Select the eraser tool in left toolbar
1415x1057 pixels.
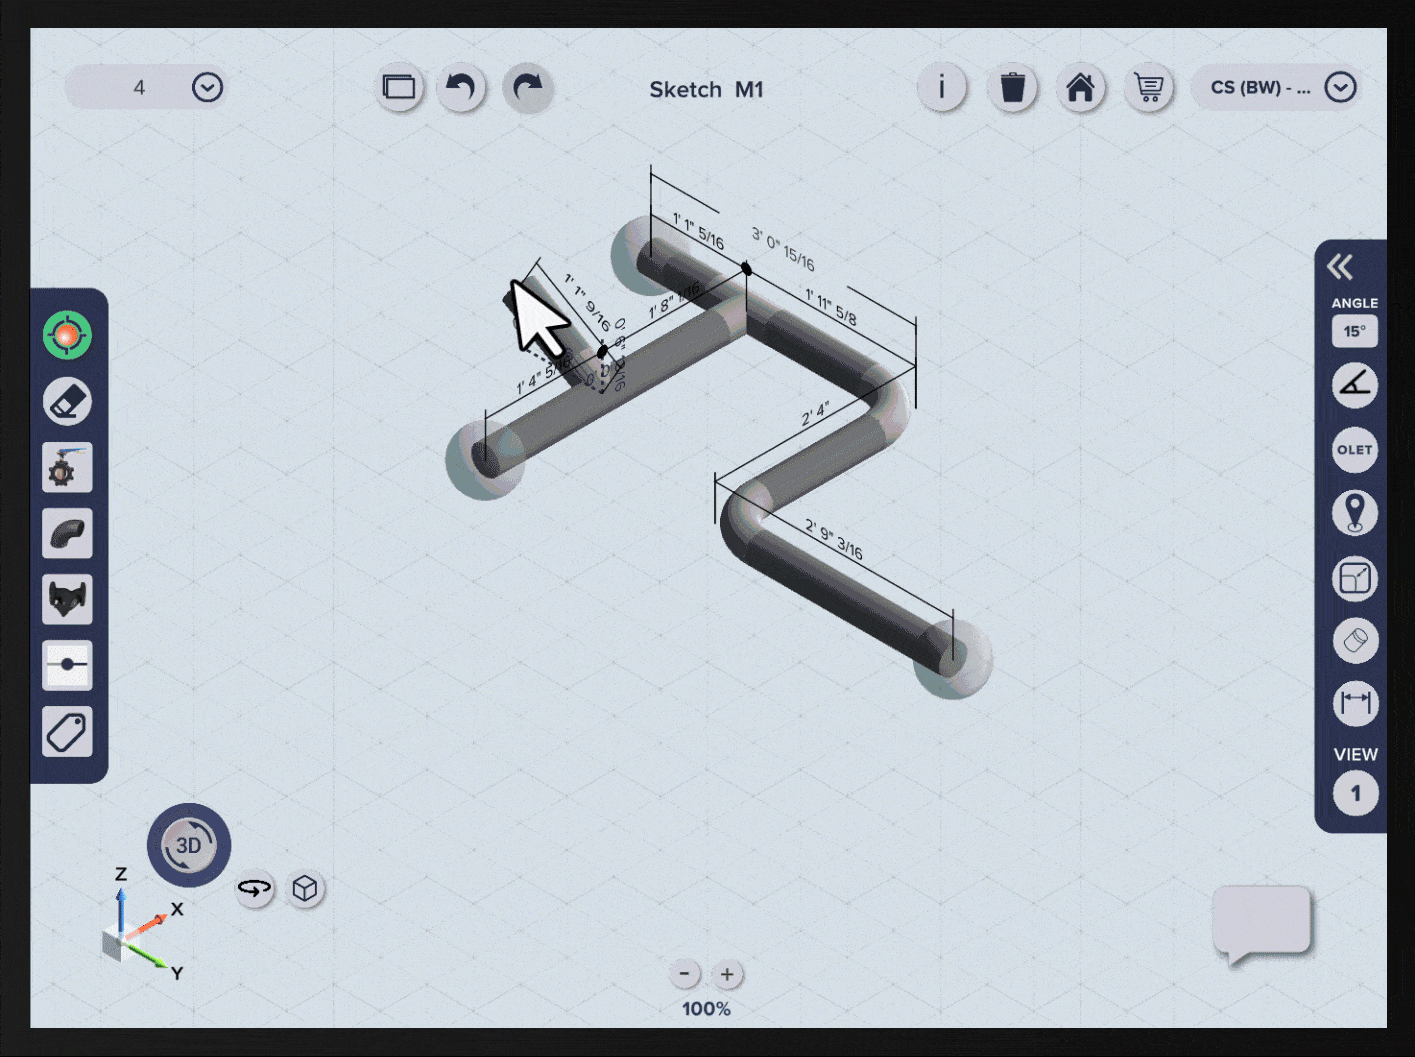[67, 402]
